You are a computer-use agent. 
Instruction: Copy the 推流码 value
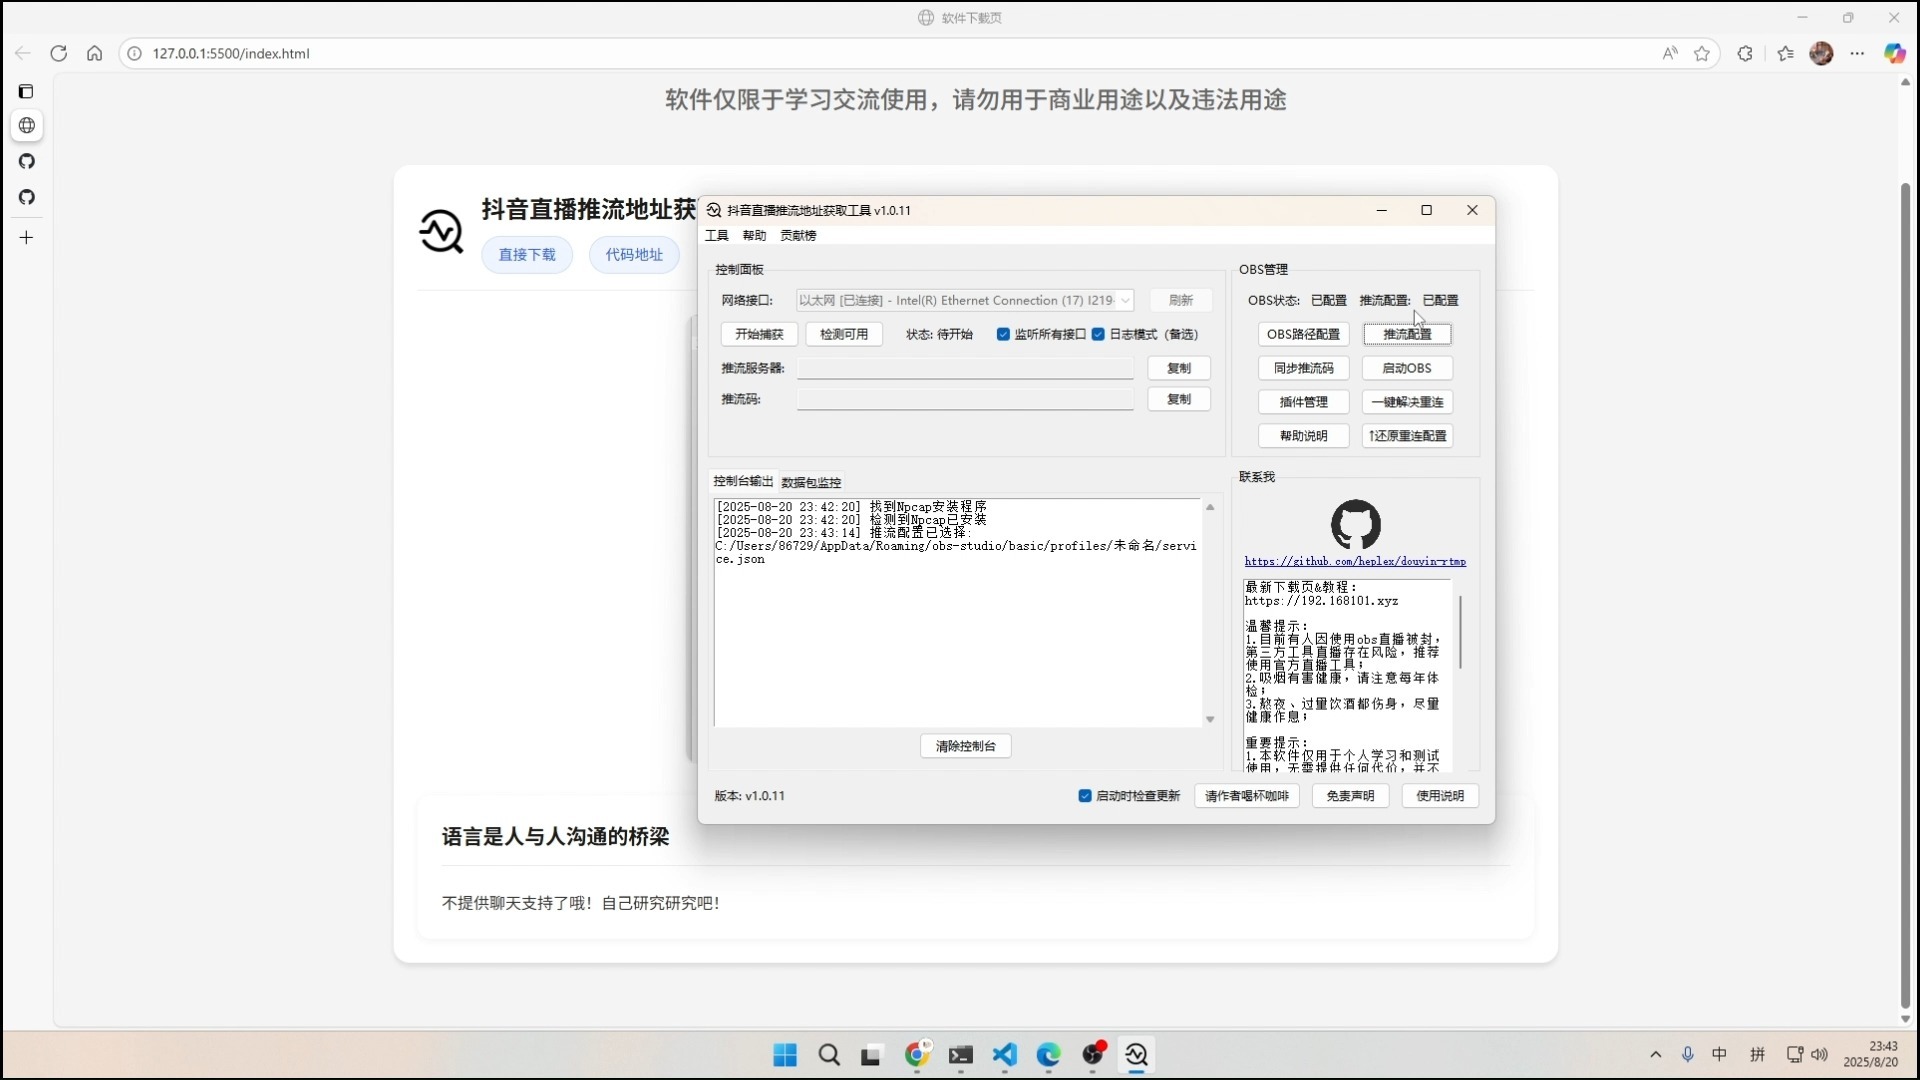coord(1179,399)
